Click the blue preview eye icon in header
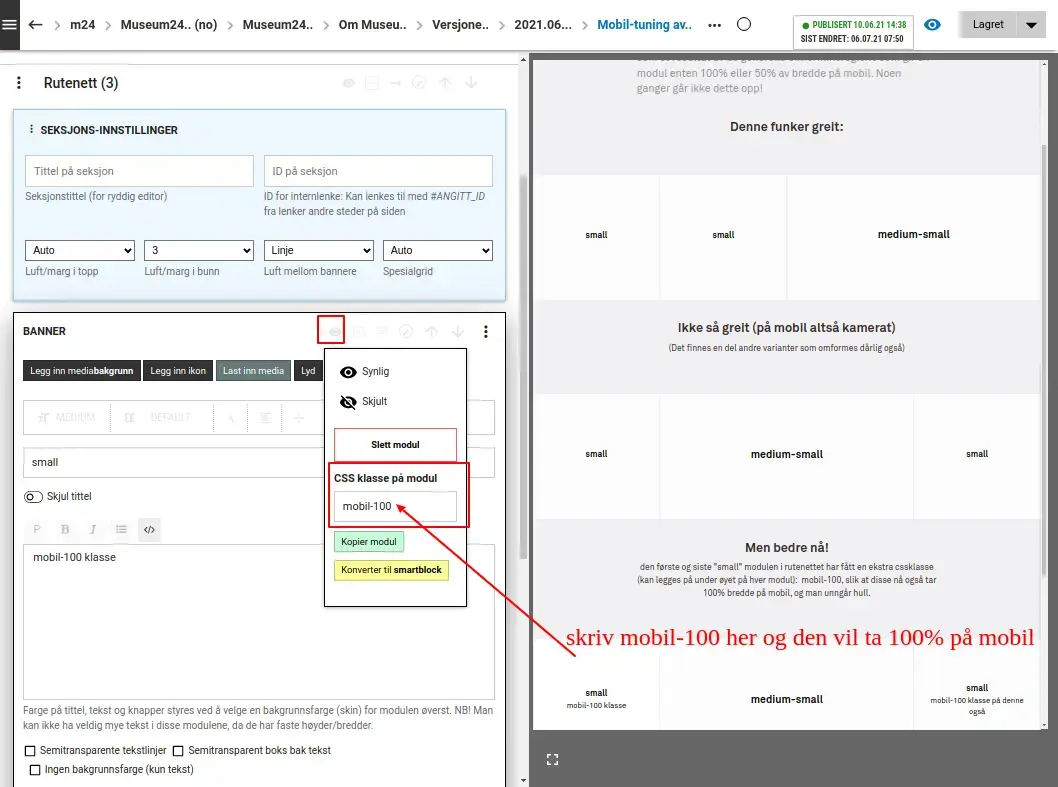The image size is (1058, 787). coord(932,24)
